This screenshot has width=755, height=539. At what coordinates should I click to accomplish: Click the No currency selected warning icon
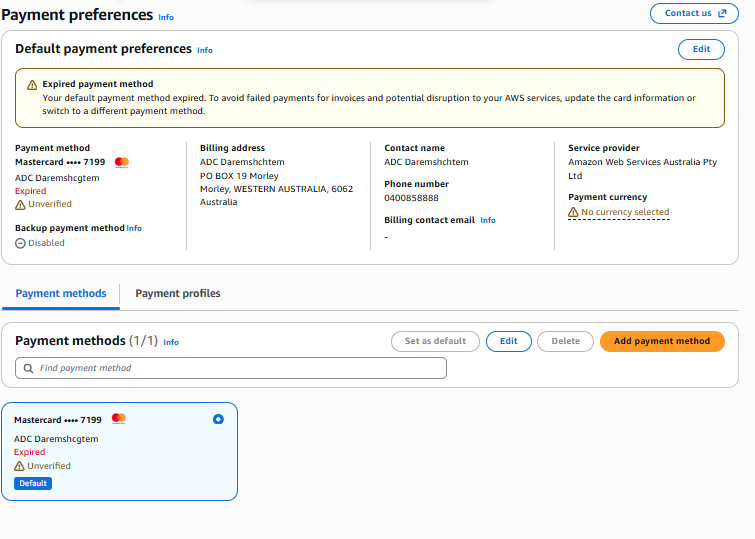(573, 212)
